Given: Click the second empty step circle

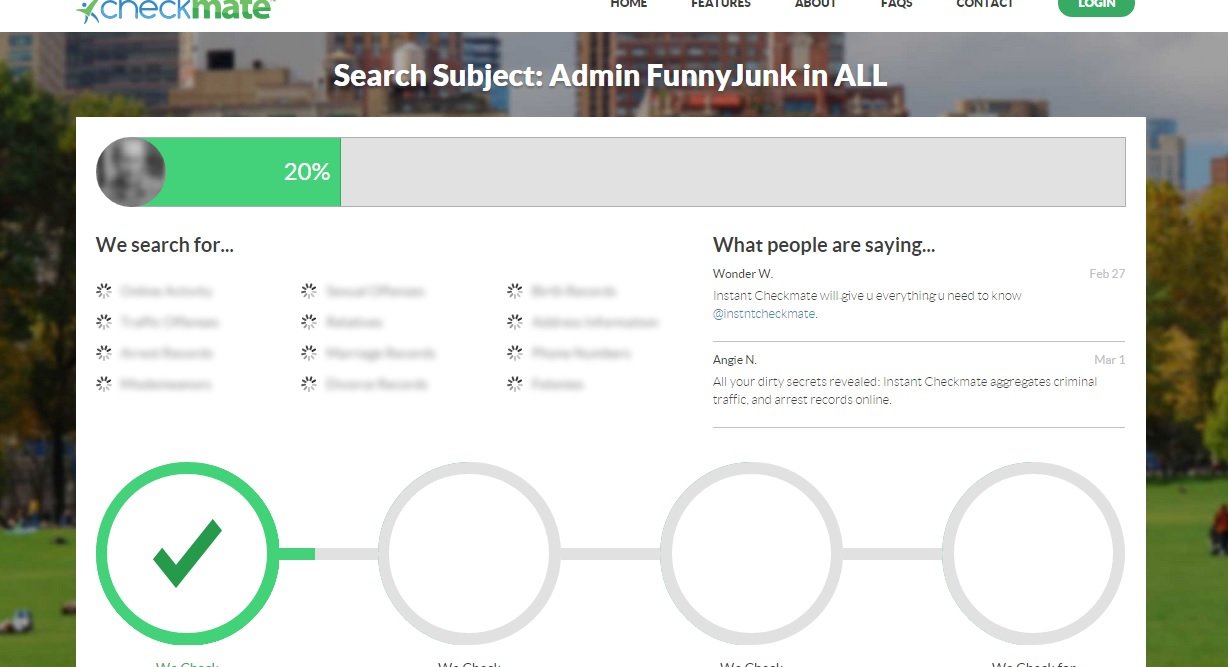Looking at the screenshot, I should coord(469,553).
